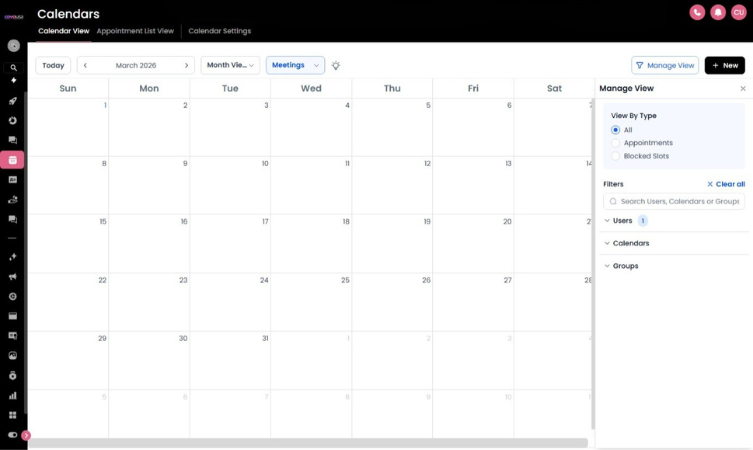Select the All view type radio
Image resolution: width=753 pixels, height=450 pixels.
tap(616, 130)
